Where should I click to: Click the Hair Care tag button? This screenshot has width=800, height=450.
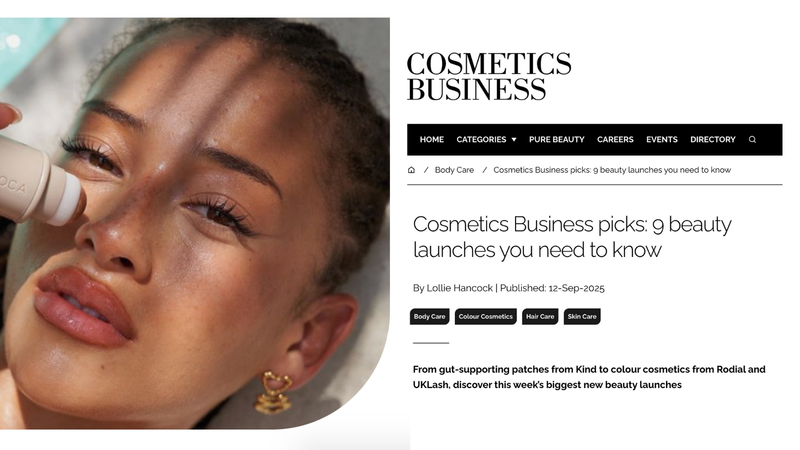click(x=540, y=316)
